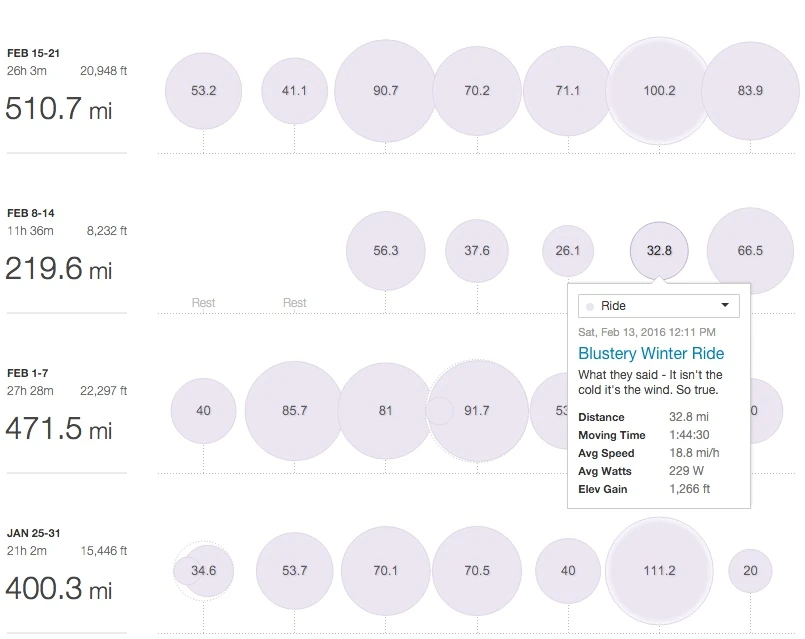Select the 26.1 mile ride bubble
The width and height of the screenshot is (805, 639).
click(567, 251)
